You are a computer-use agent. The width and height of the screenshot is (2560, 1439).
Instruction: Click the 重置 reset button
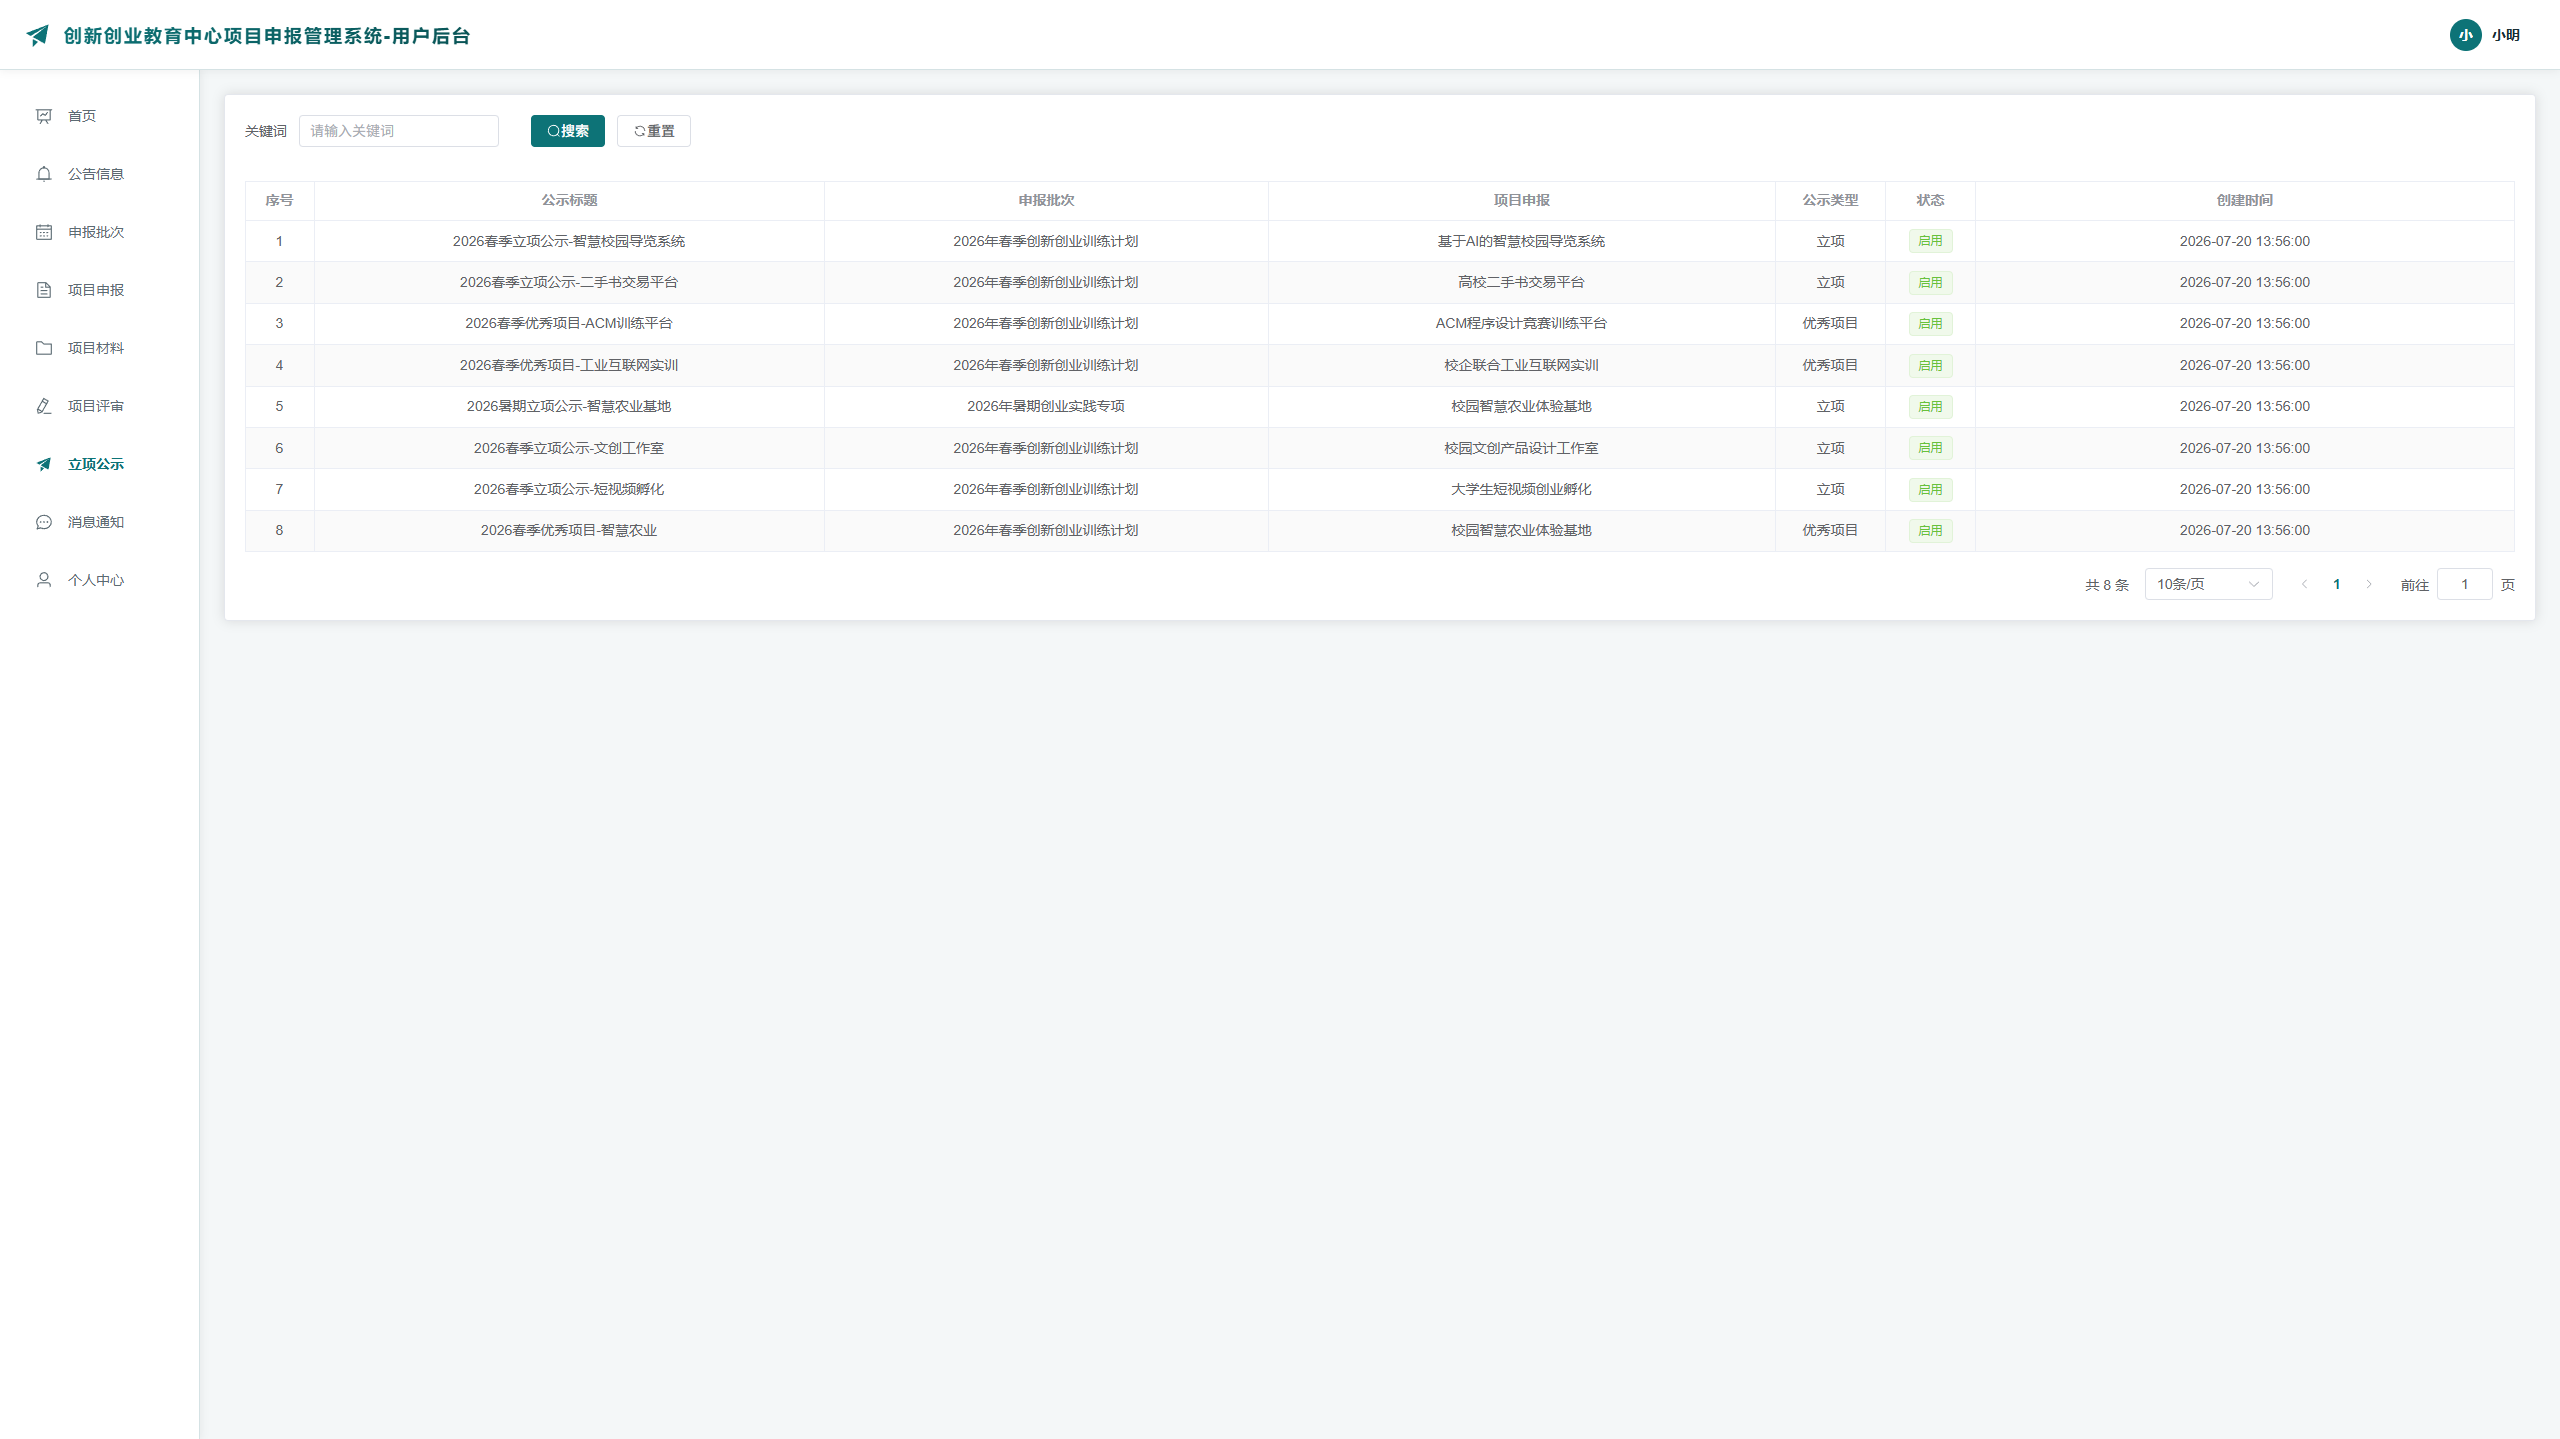click(653, 131)
